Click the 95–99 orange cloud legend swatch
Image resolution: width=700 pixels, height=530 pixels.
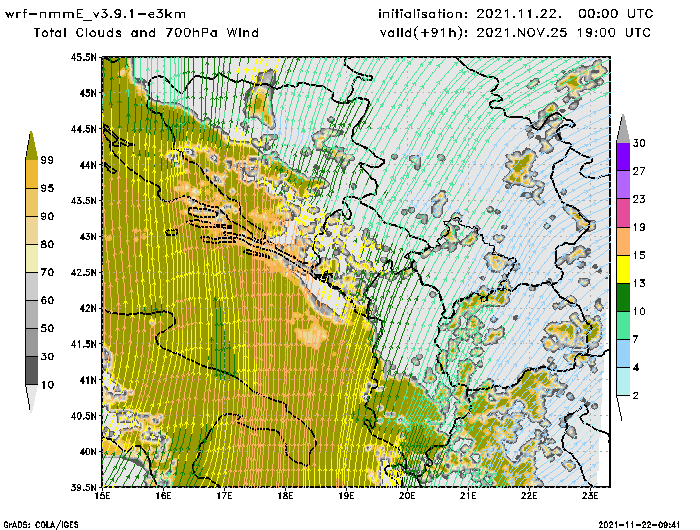[x=32, y=174]
